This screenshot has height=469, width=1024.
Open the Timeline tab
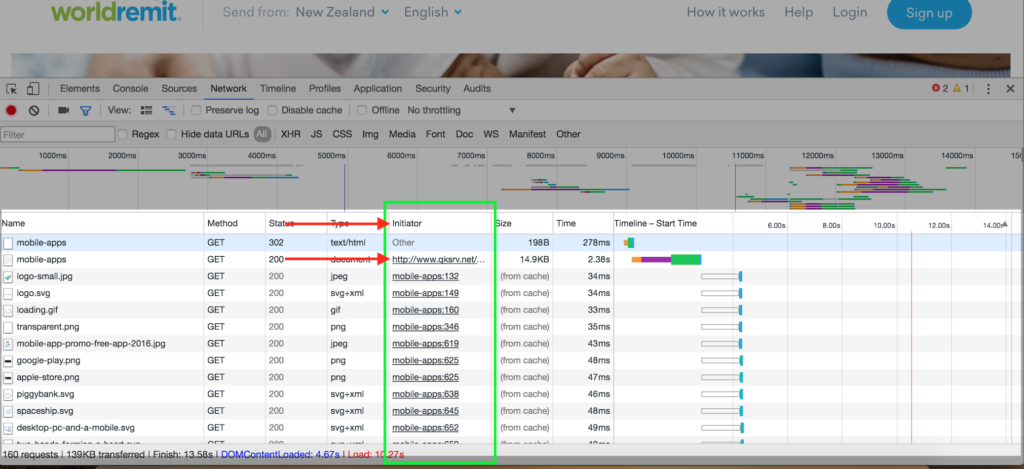[x=278, y=89]
